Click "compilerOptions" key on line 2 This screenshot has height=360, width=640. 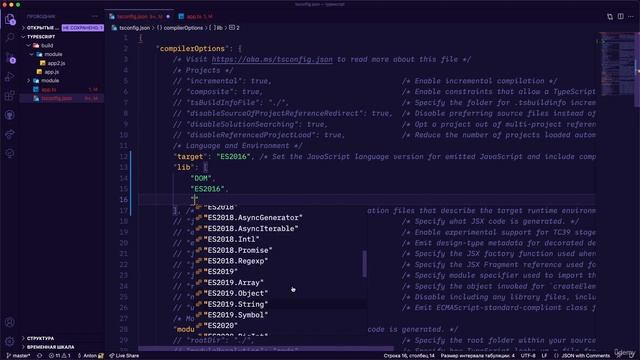coord(192,49)
